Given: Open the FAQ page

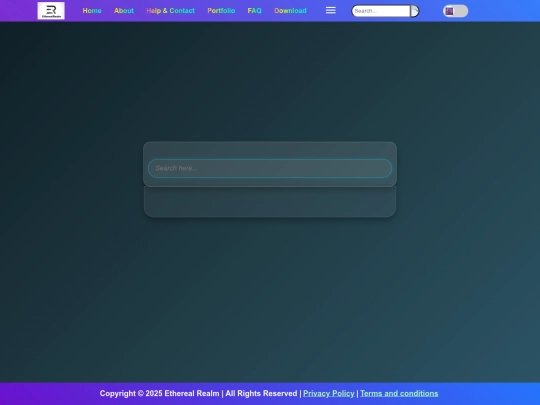Looking at the screenshot, I should click(255, 11).
